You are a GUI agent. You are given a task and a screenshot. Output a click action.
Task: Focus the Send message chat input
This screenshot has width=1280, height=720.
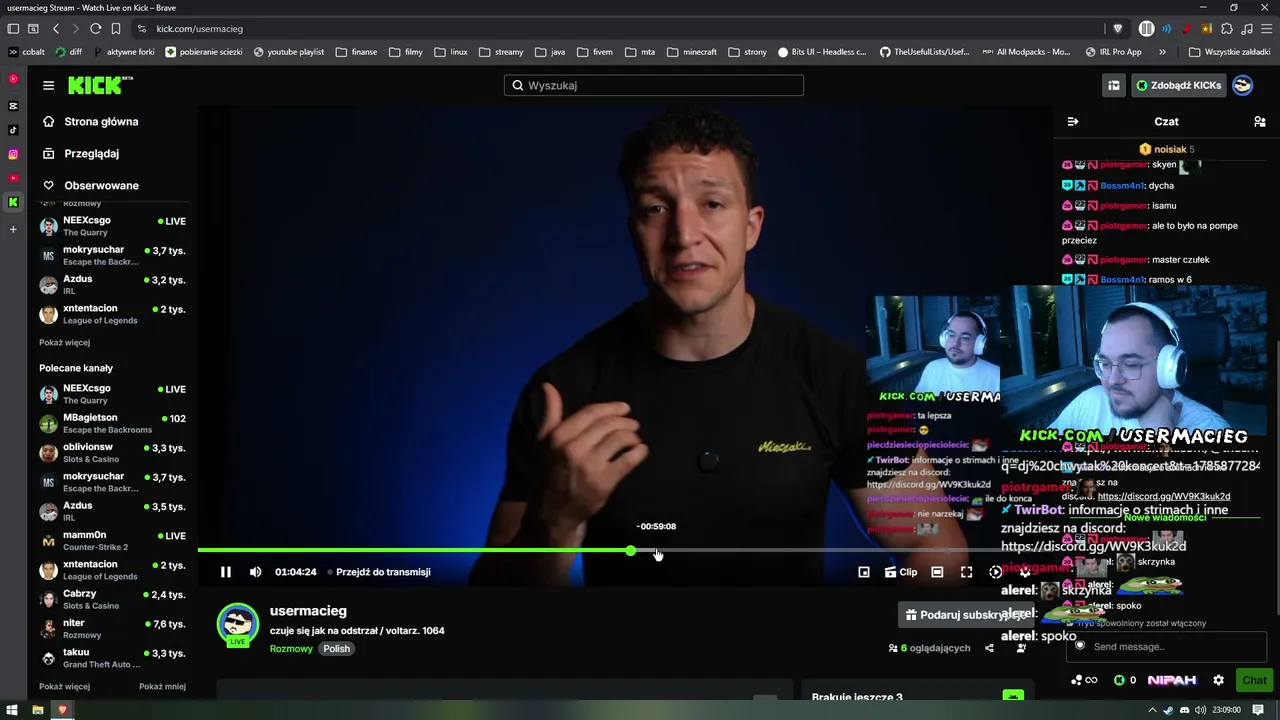point(1166,647)
